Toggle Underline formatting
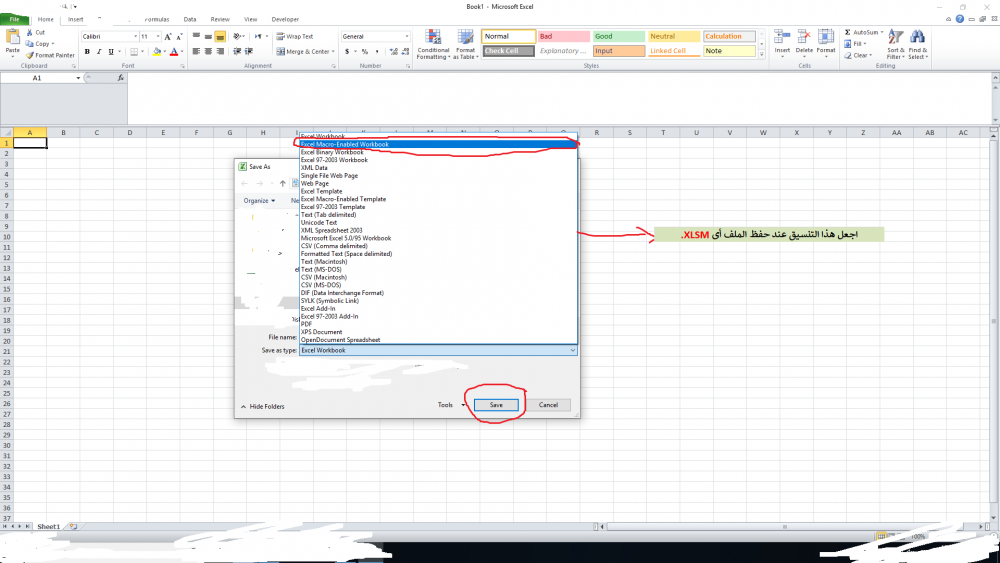 click(x=111, y=52)
